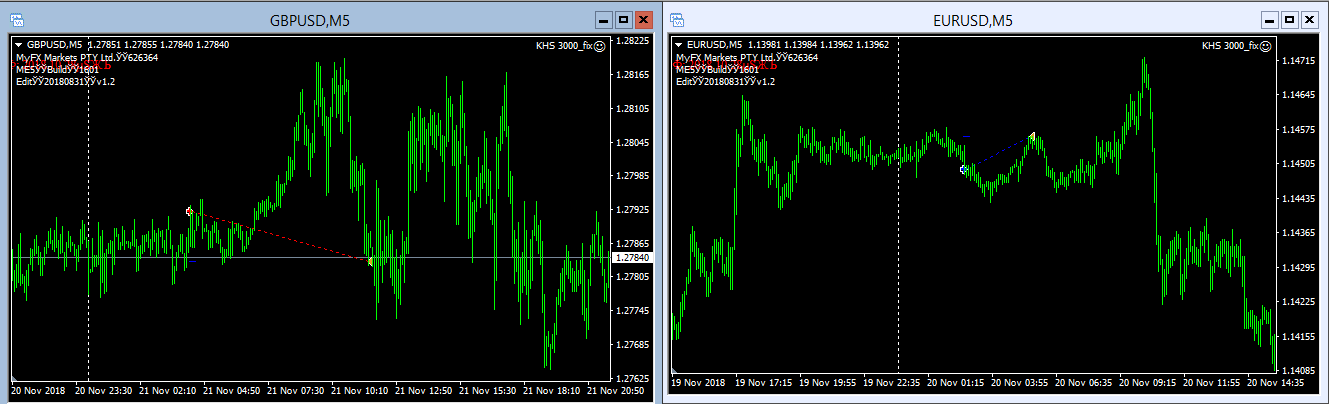Click the KHS 3000_fix smiley face in GBPUSD chart

599,45
